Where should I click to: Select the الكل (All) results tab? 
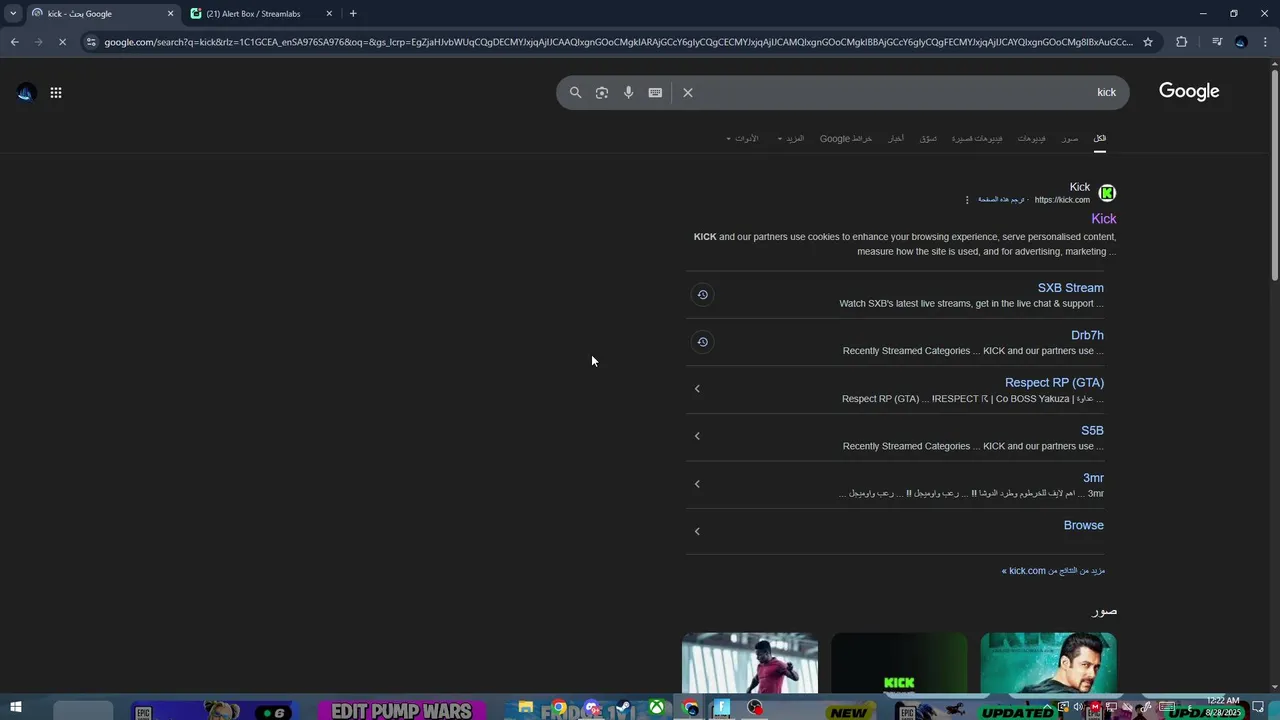click(x=1100, y=138)
